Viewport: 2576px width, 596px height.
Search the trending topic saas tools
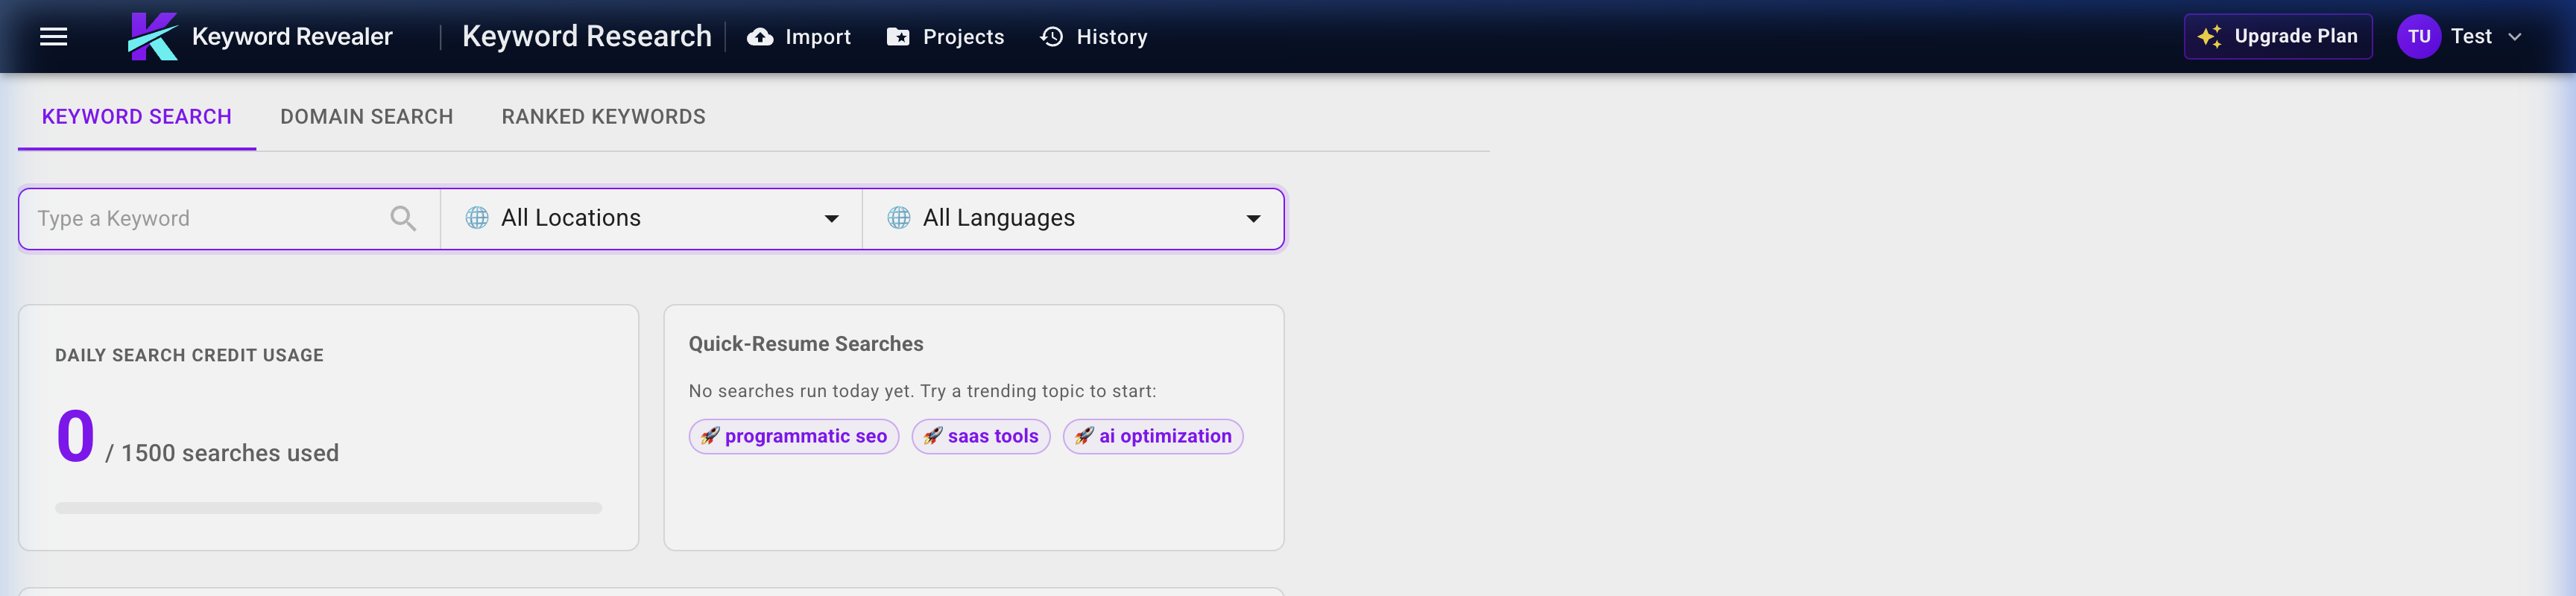coord(981,436)
